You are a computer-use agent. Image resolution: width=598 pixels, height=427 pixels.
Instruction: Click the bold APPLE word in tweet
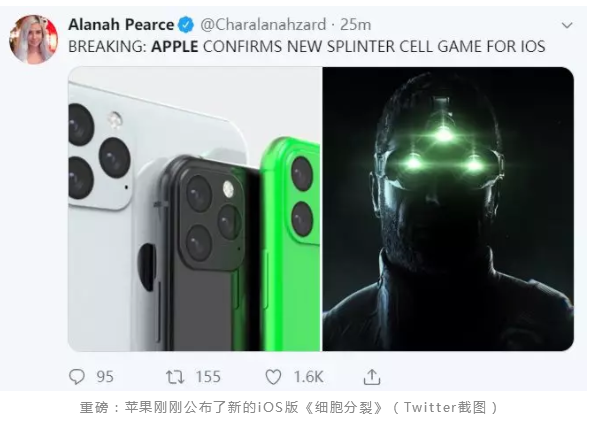click(x=175, y=47)
